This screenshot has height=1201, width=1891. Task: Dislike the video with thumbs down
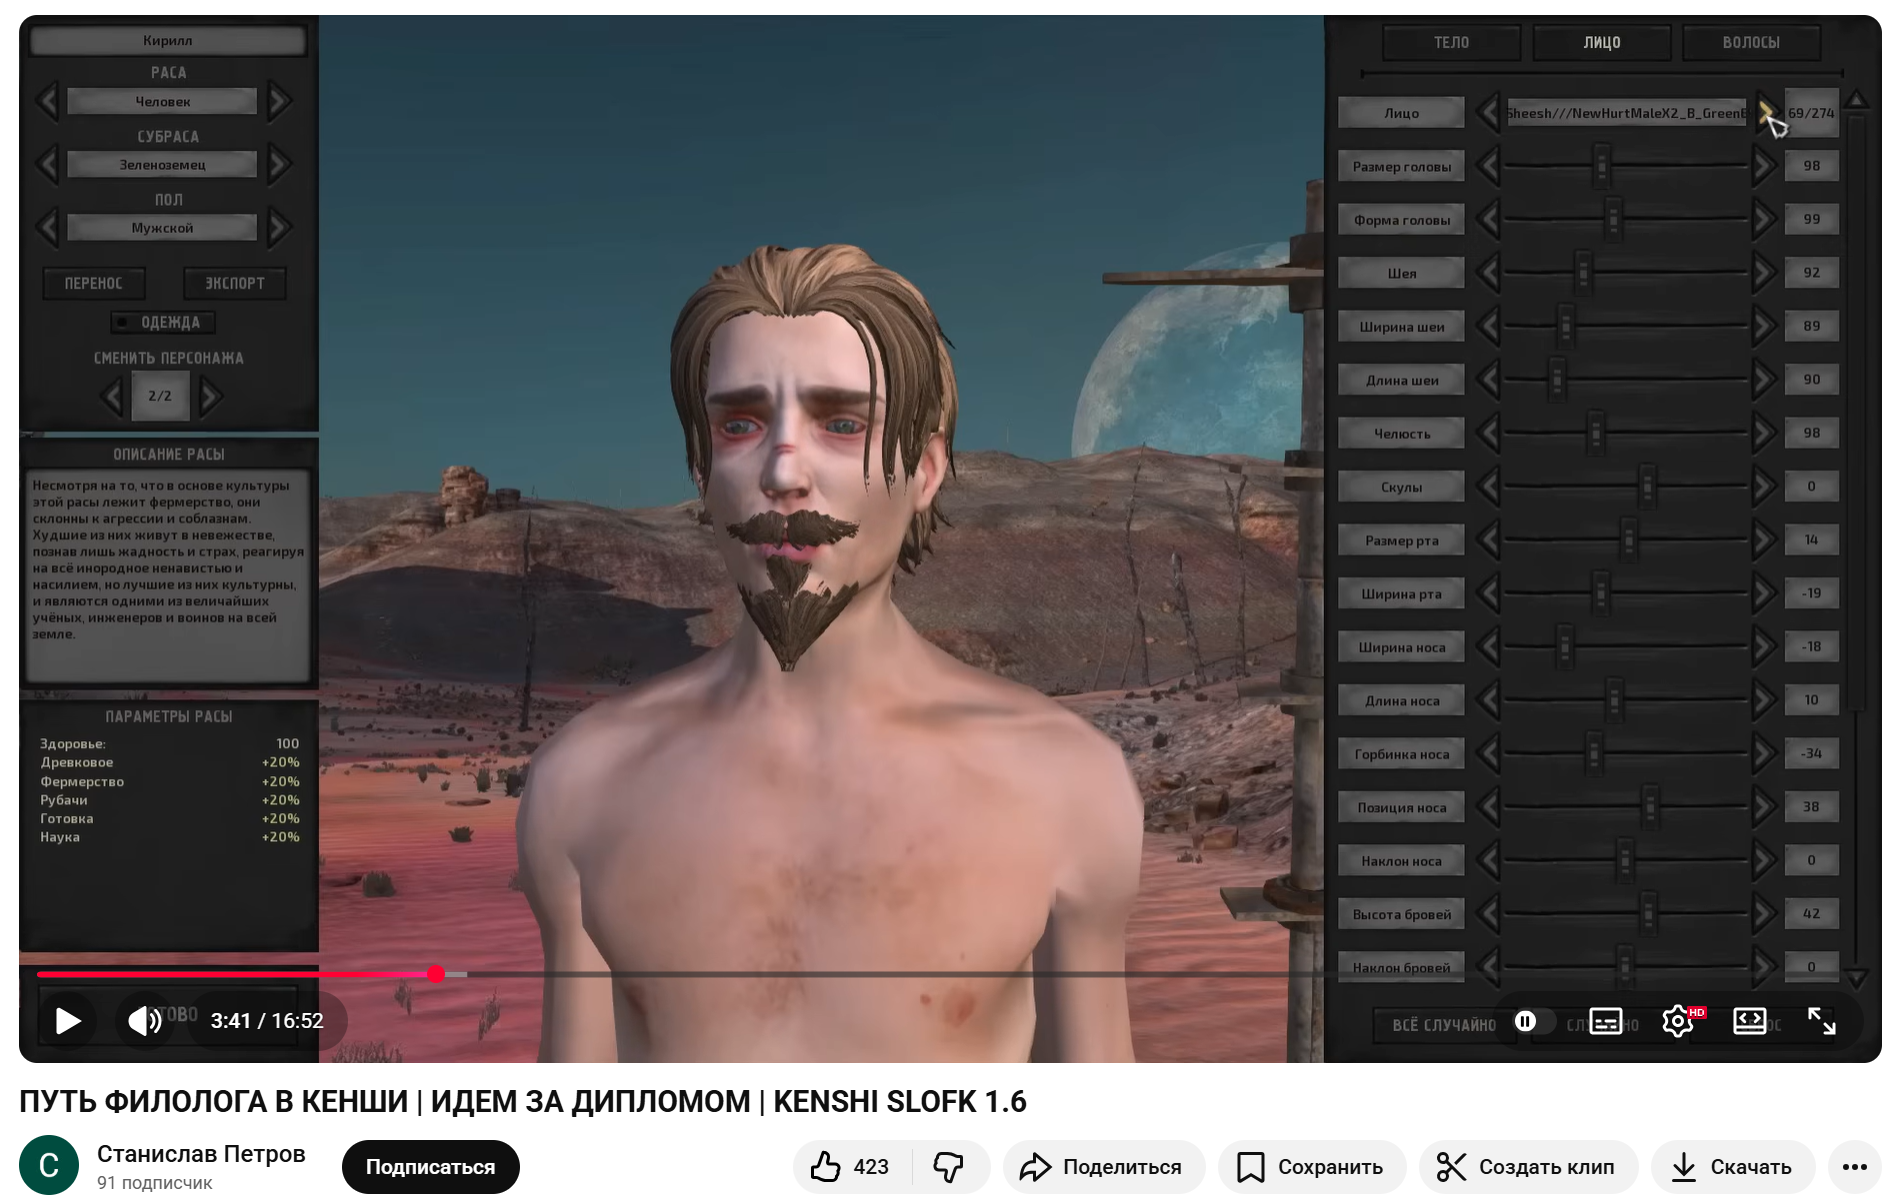tap(949, 1167)
